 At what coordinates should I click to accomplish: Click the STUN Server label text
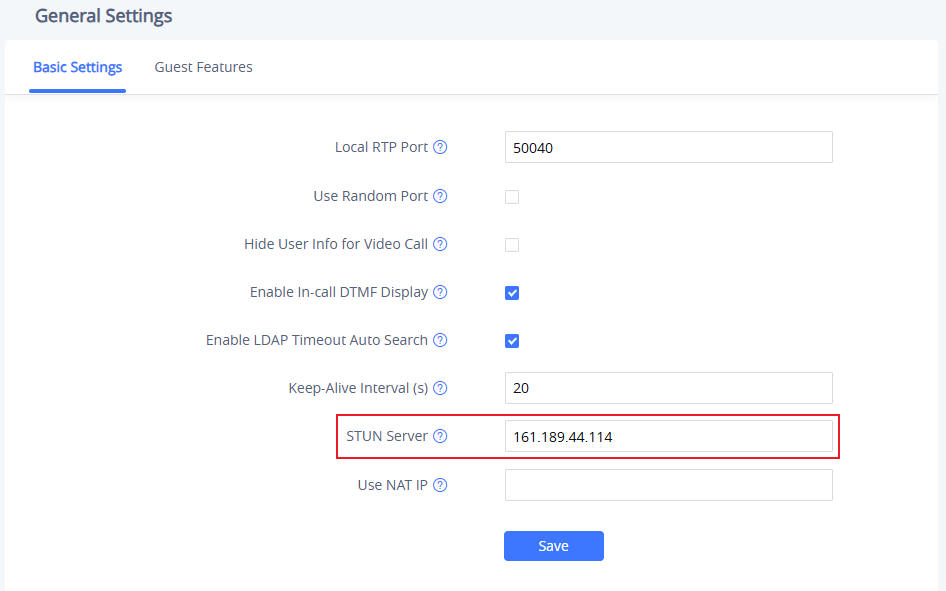387,436
